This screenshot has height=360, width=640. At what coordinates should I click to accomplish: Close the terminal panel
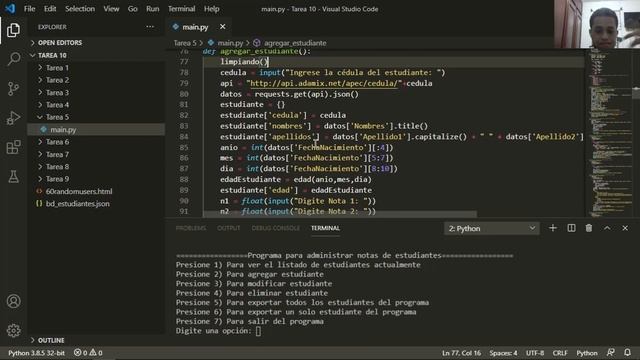pyautogui.click(x=625, y=228)
